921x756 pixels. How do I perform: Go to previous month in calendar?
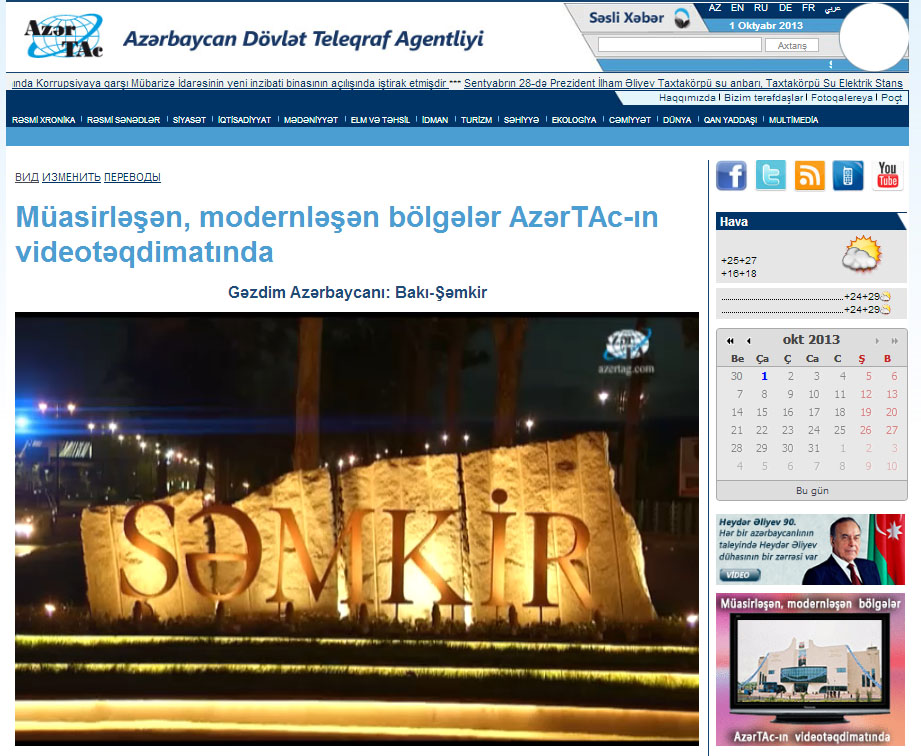coord(748,341)
